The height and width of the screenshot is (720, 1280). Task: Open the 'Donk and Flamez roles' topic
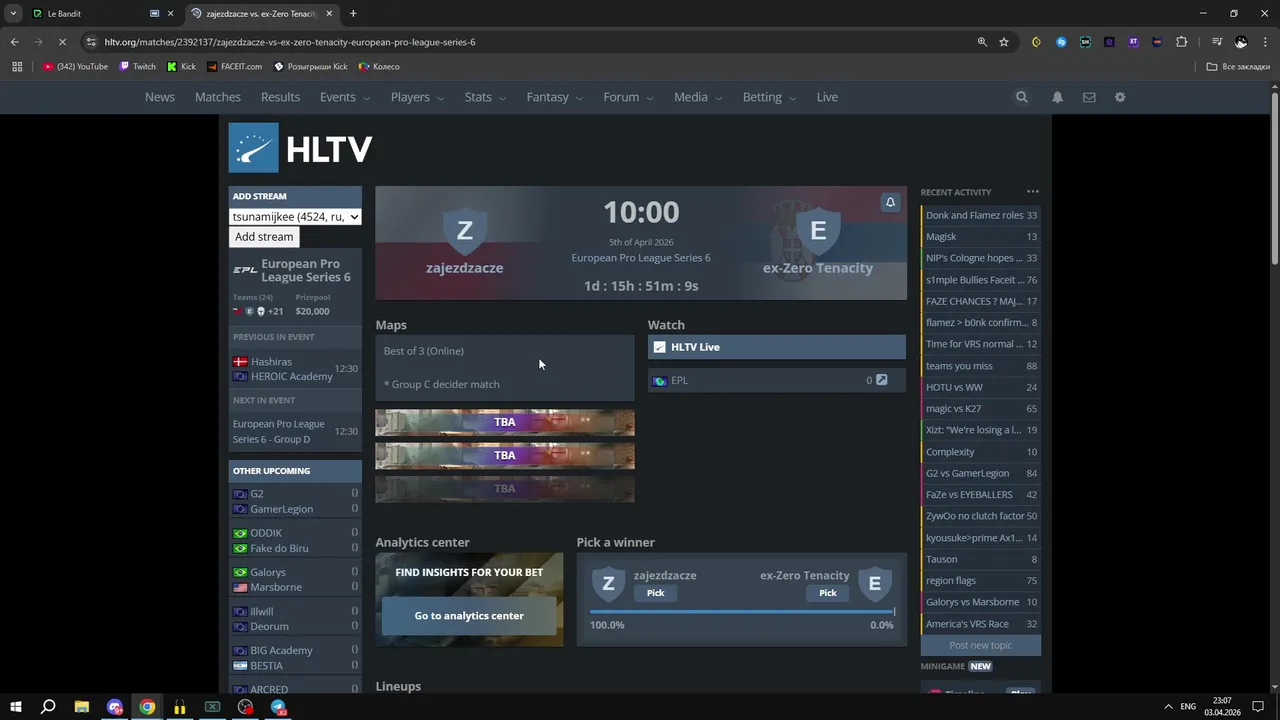(x=981, y=215)
